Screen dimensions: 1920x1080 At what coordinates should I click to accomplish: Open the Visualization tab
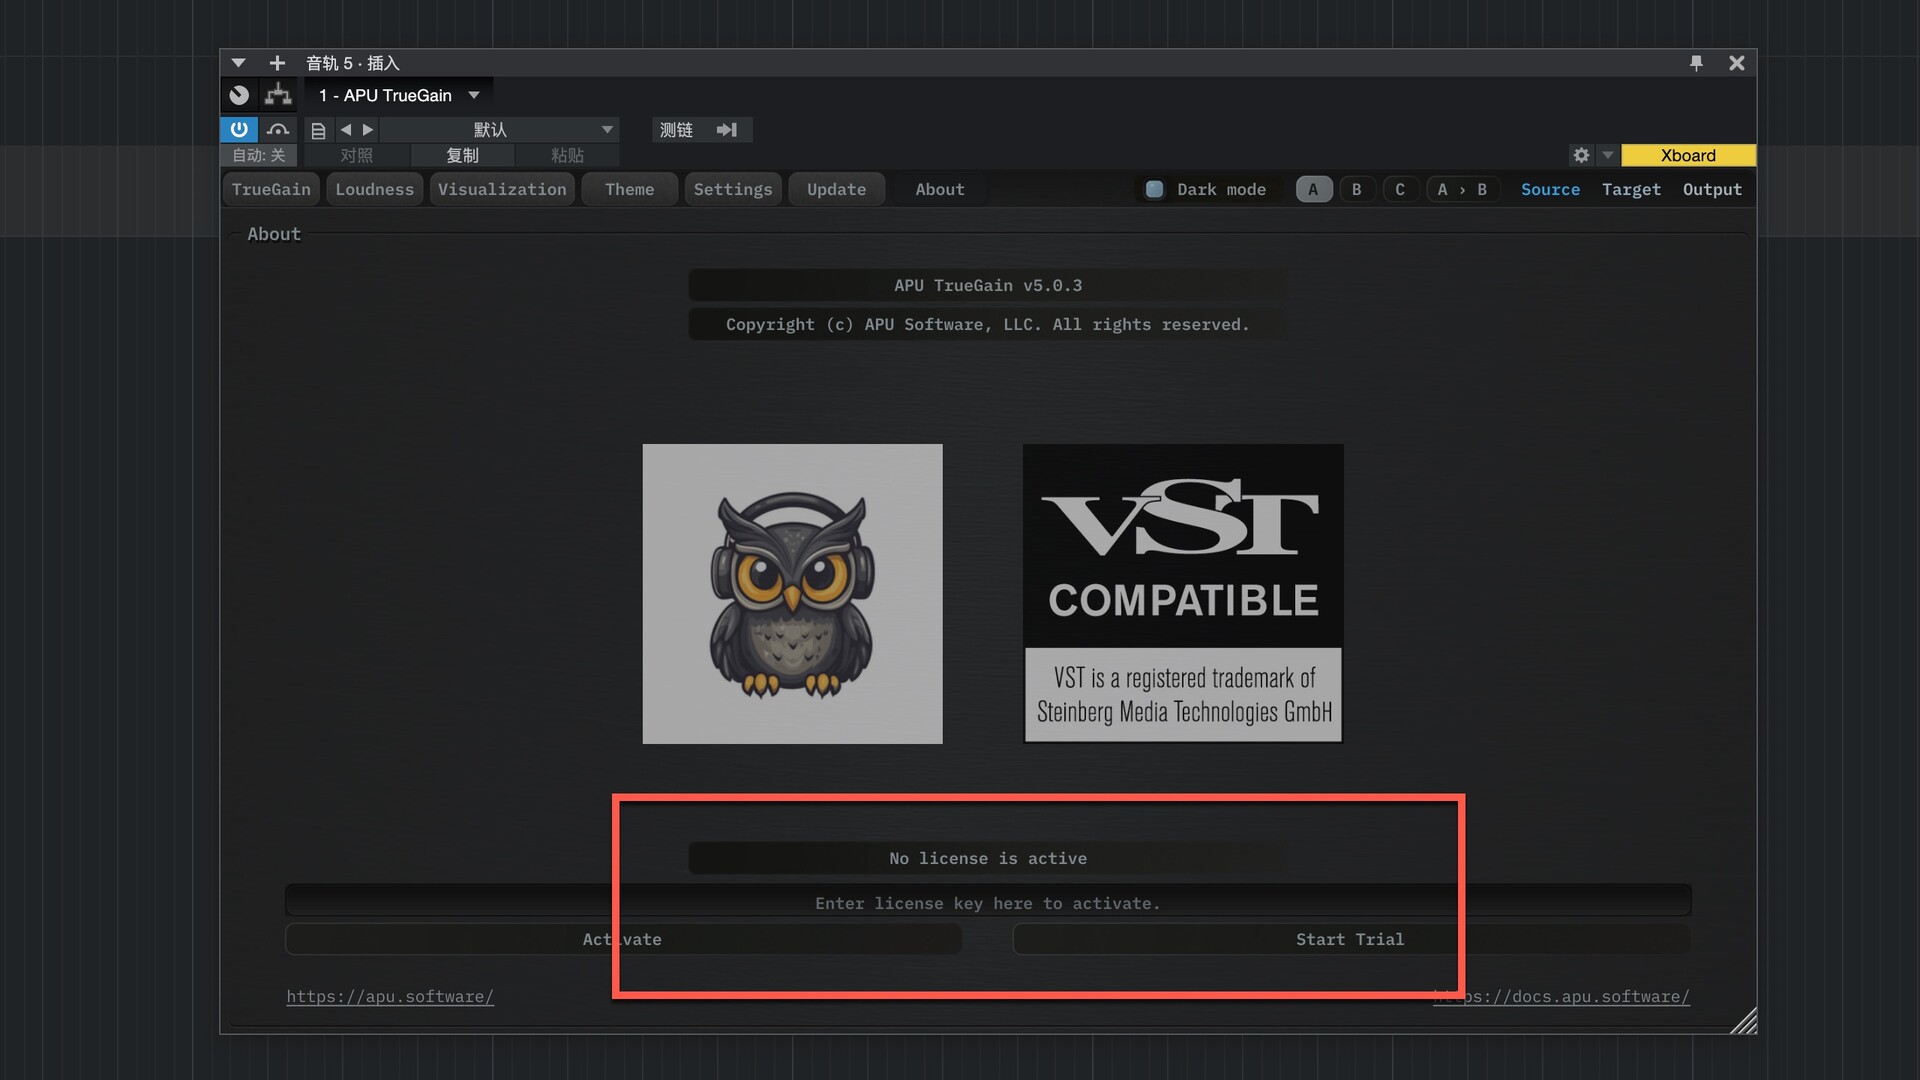502,189
